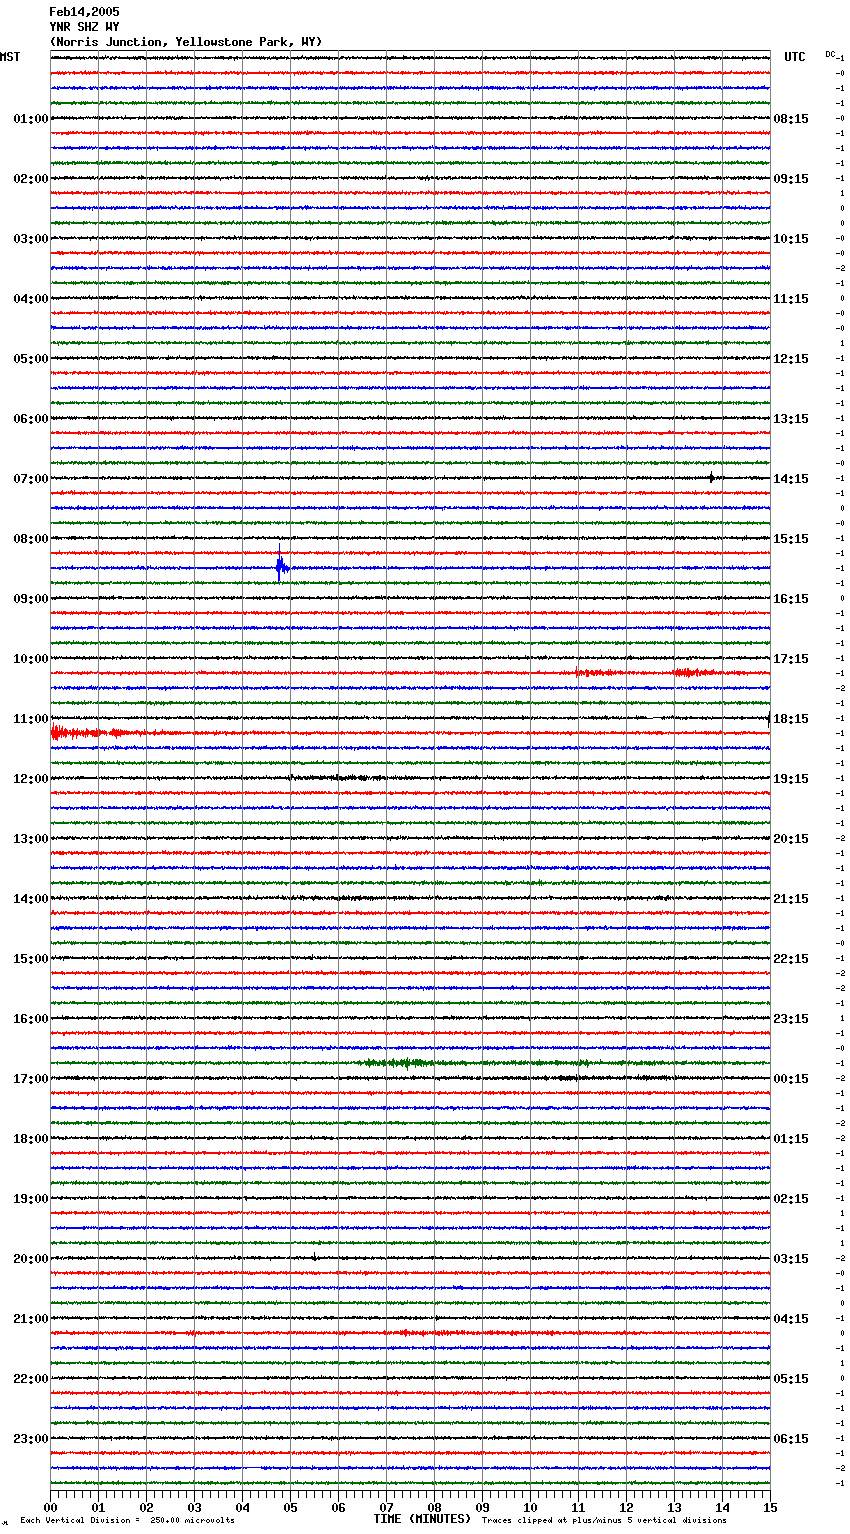Click the blue spike event on the 08:30 trace
Viewport: 850px width, 1534px height.
tap(281, 567)
